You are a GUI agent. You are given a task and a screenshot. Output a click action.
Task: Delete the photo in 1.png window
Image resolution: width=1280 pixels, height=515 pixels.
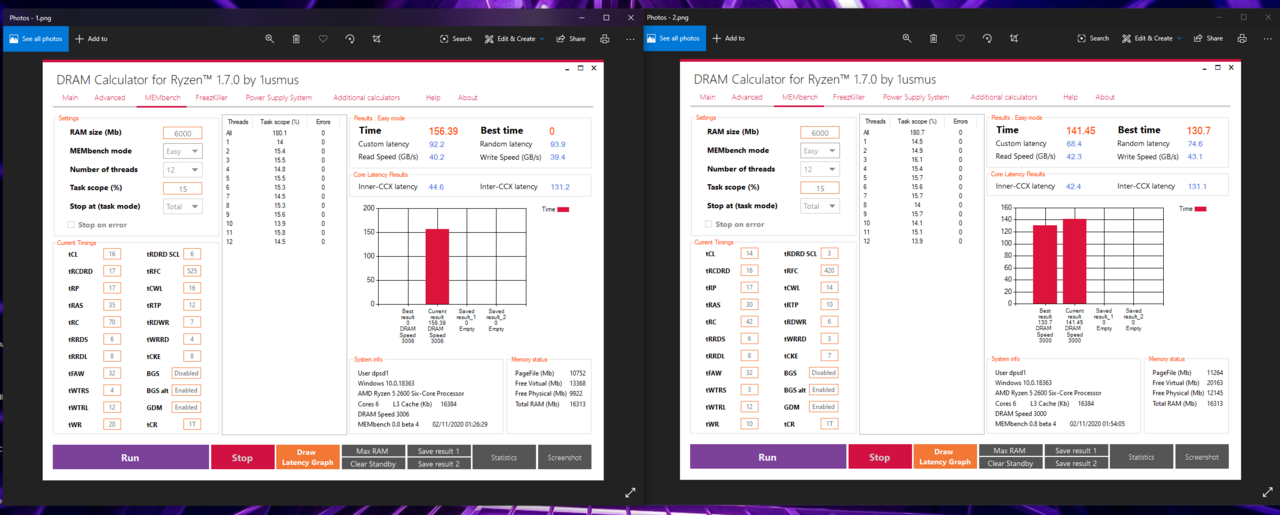296,39
